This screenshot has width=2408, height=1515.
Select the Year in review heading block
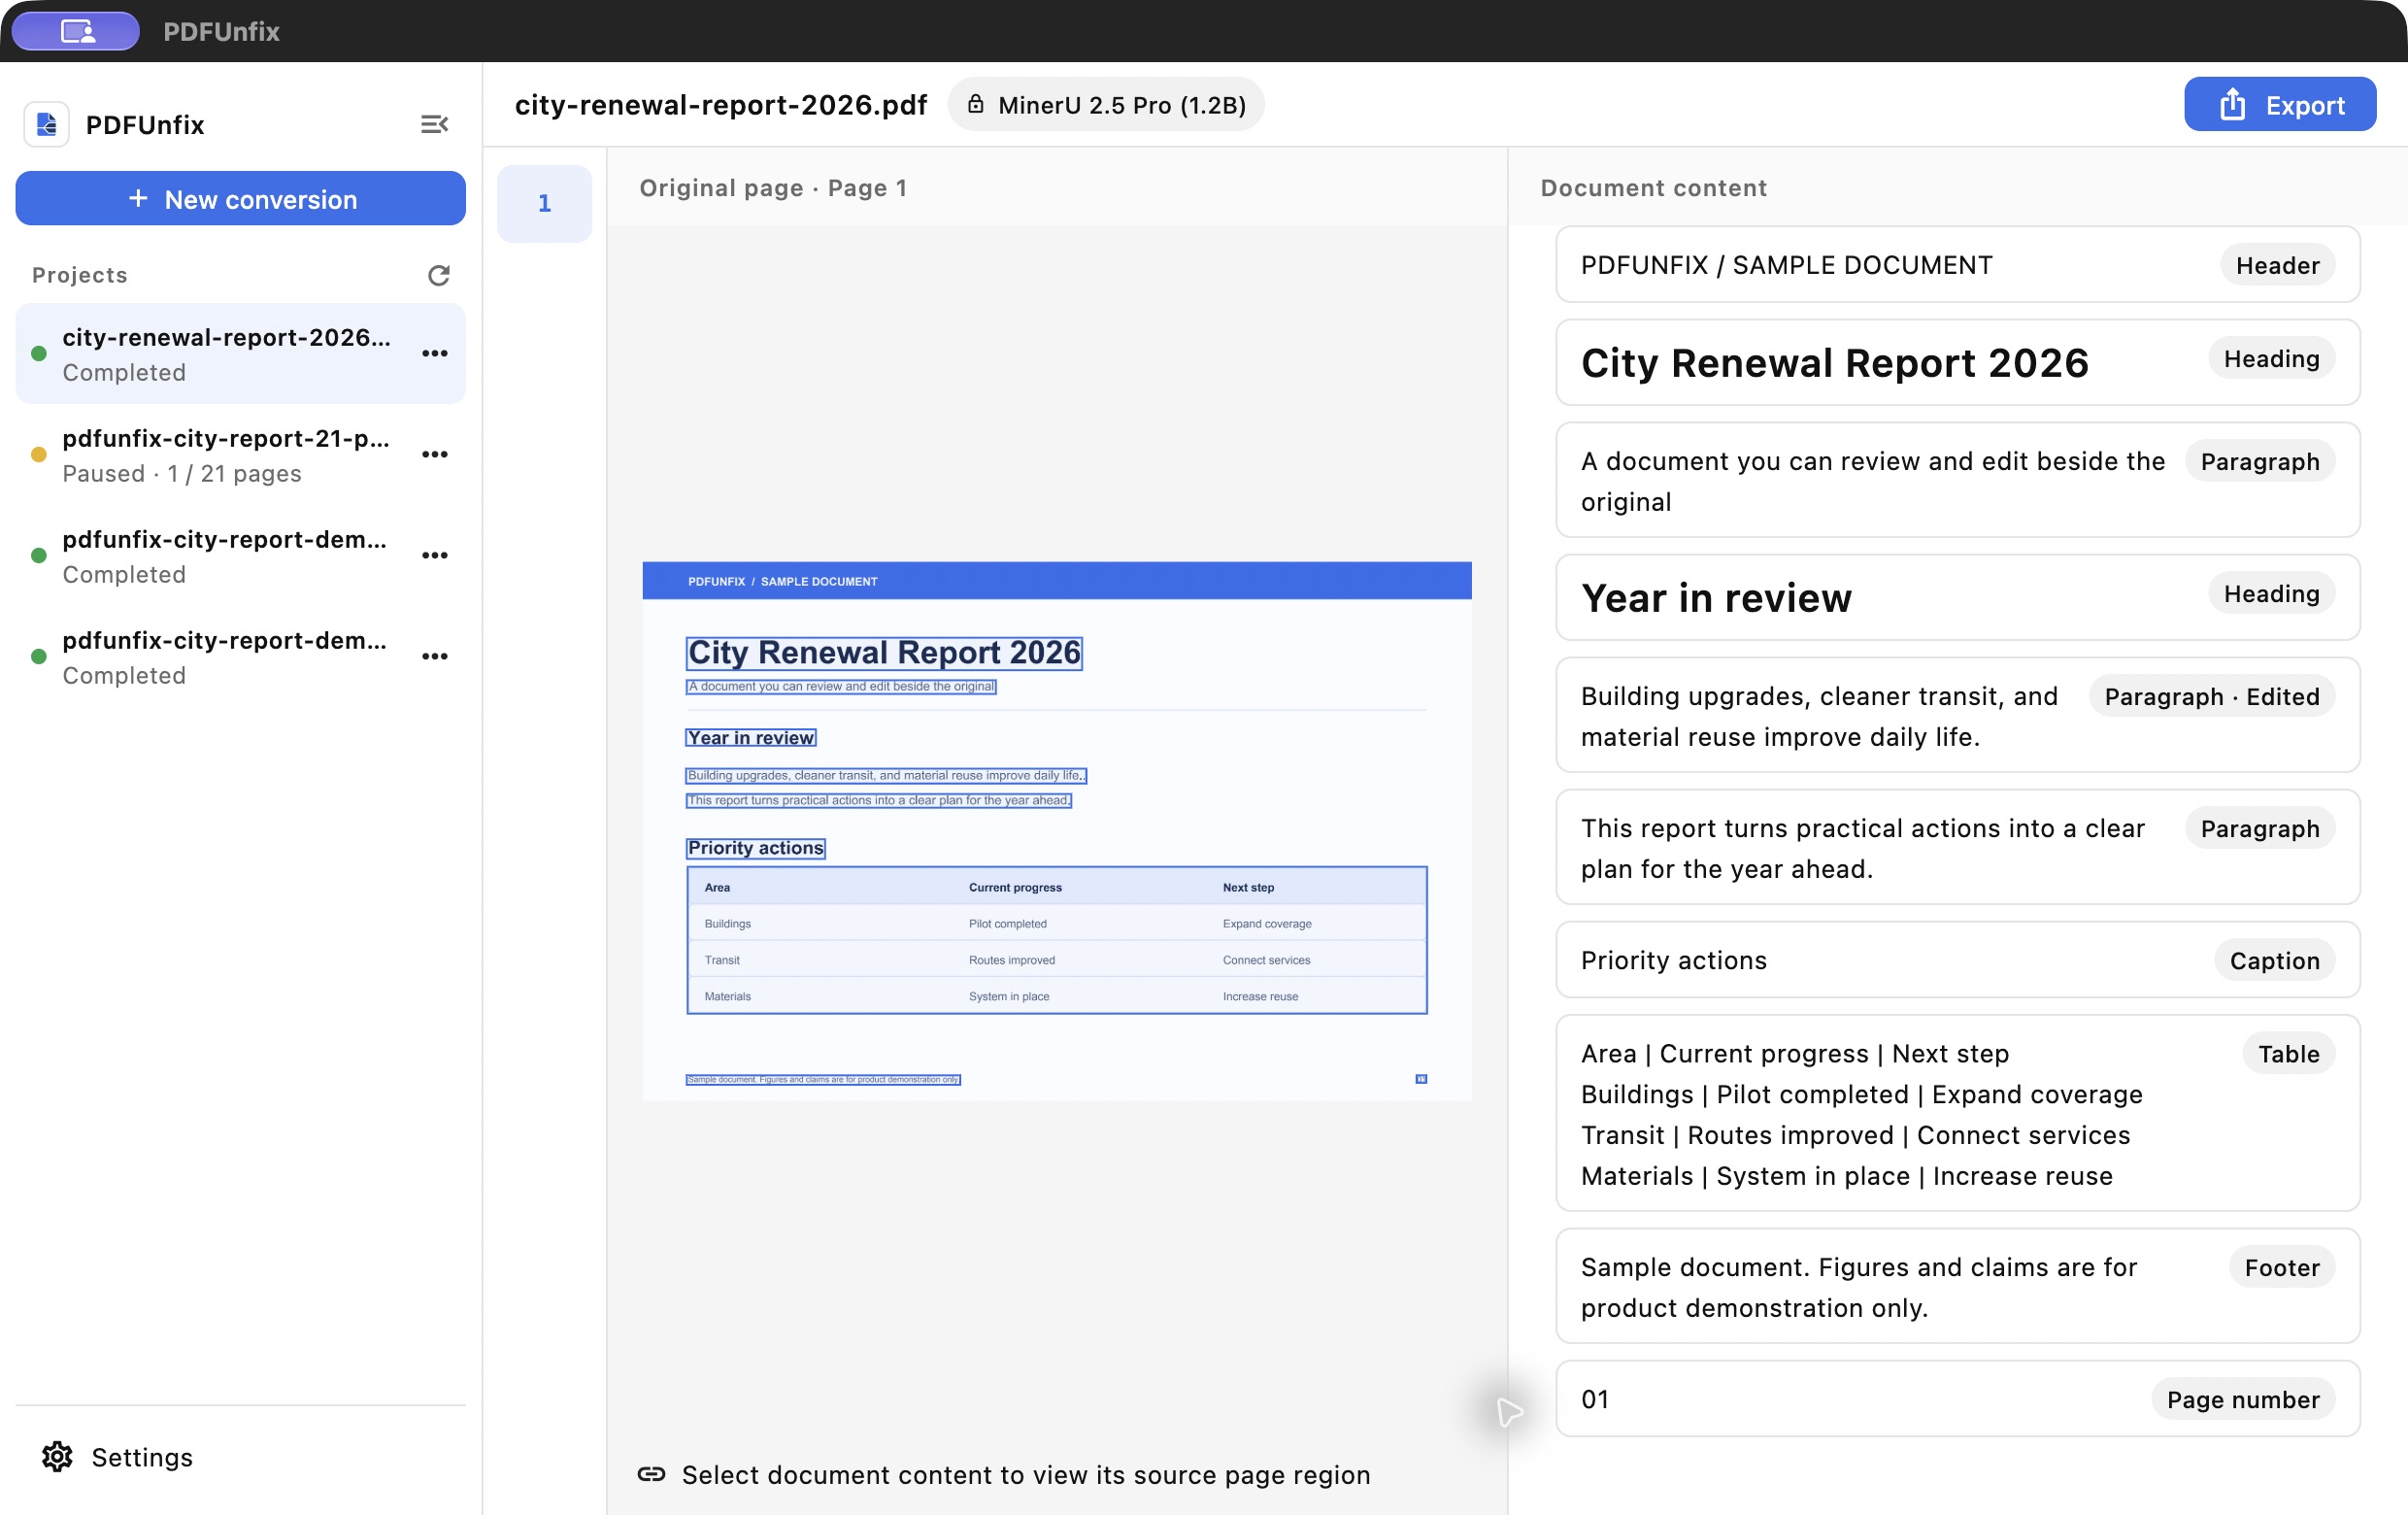(x=1957, y=597)
